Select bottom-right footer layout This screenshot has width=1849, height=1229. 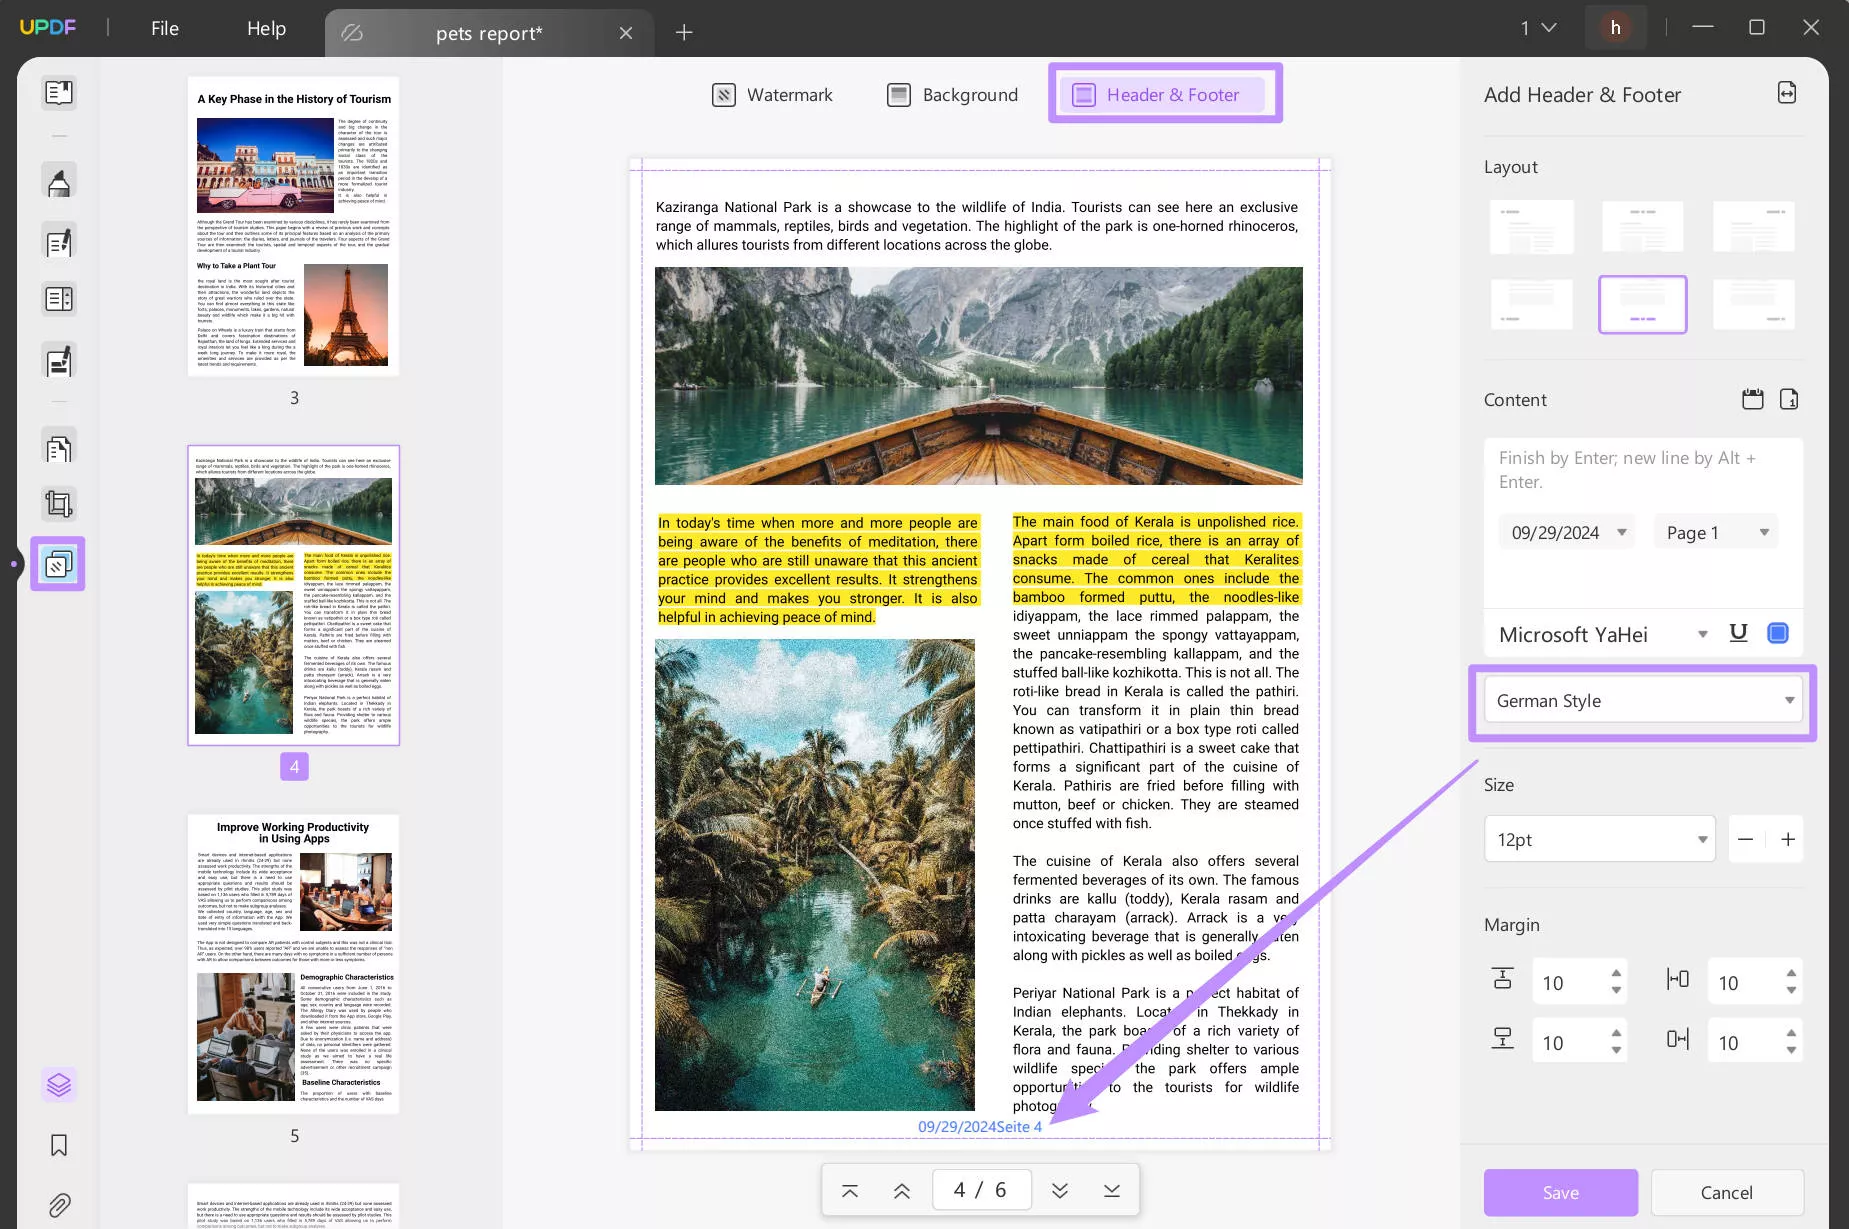(1754, 304)
